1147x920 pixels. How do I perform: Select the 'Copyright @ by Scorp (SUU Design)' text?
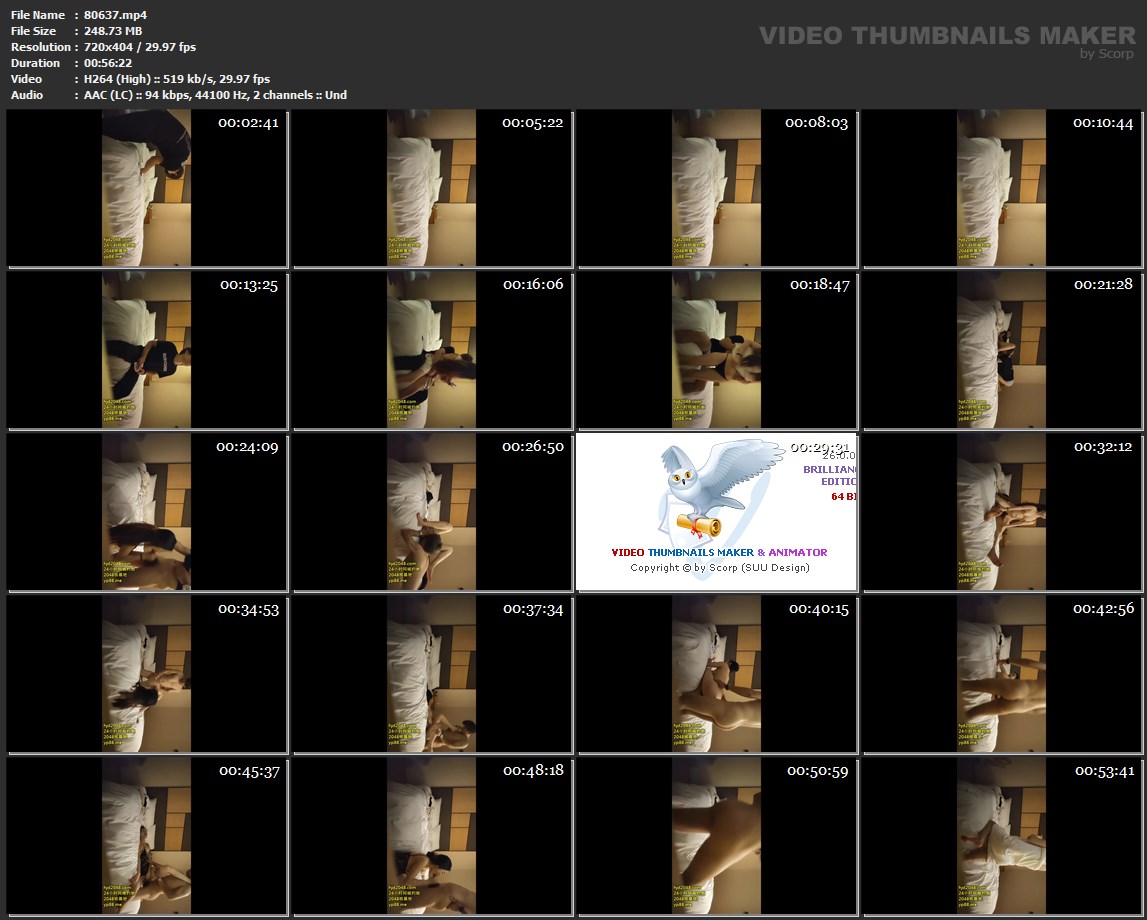coord(720,568)
